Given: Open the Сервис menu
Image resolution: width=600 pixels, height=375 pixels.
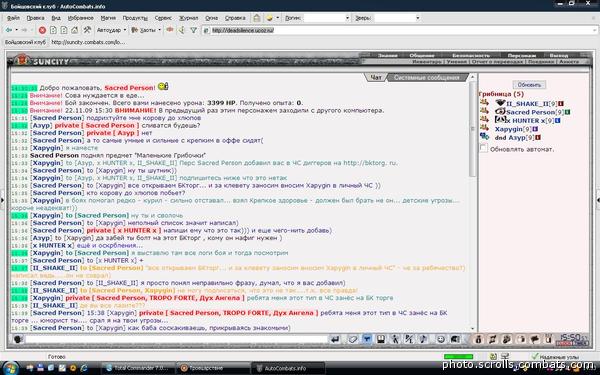Looking at the screenshot, I should (x=163, y=18).
